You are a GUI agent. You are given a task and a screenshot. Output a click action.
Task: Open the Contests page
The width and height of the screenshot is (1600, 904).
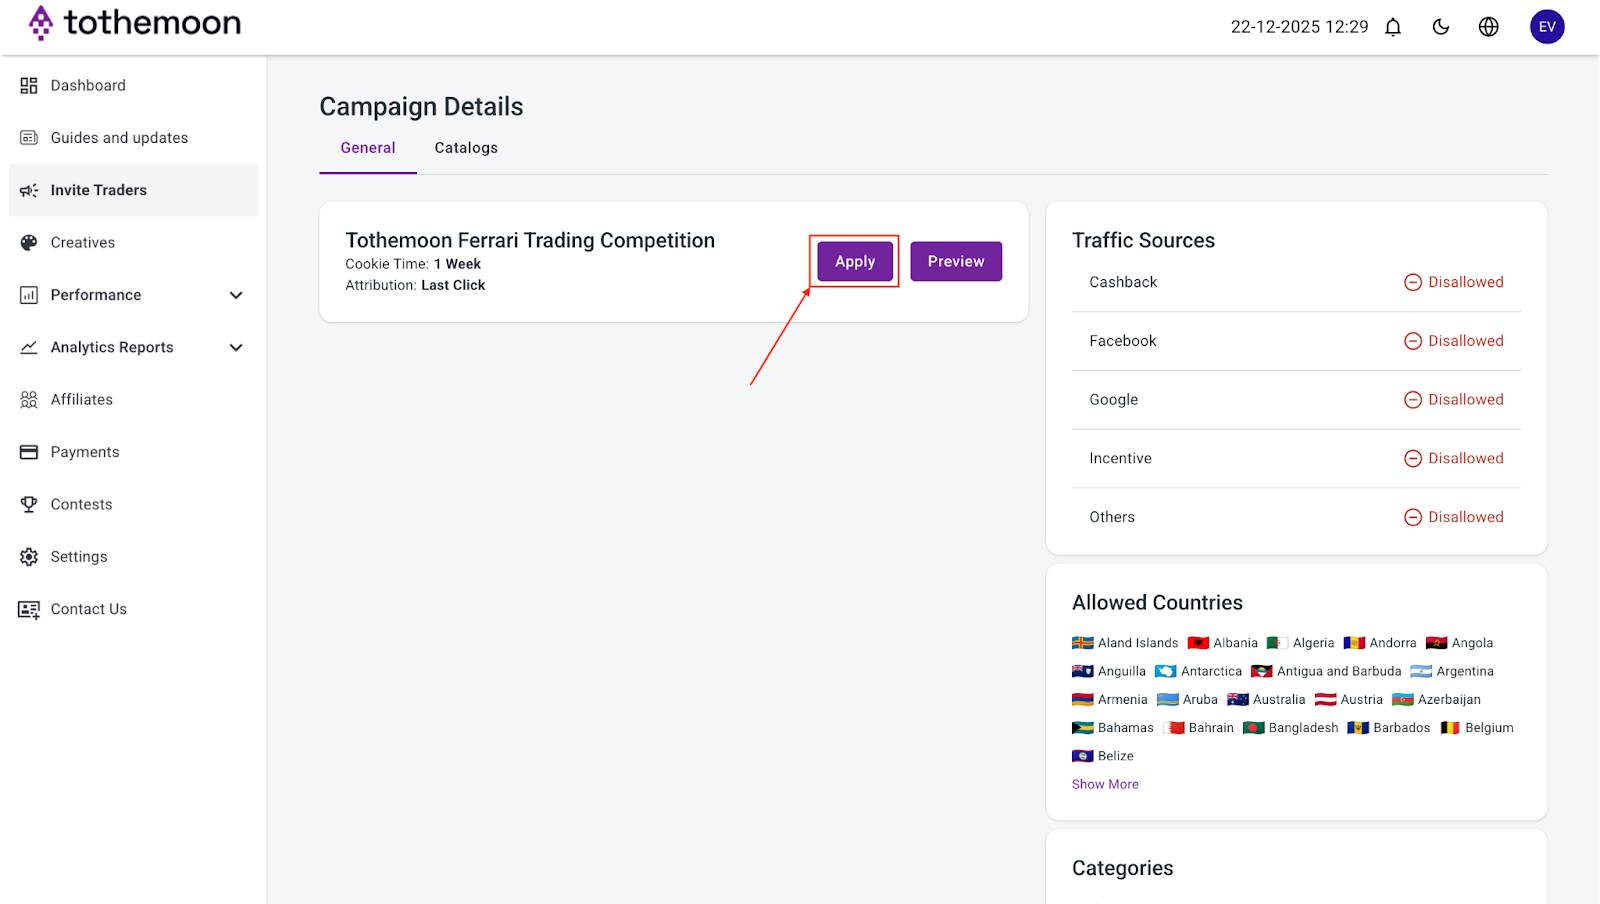point(133,505)
